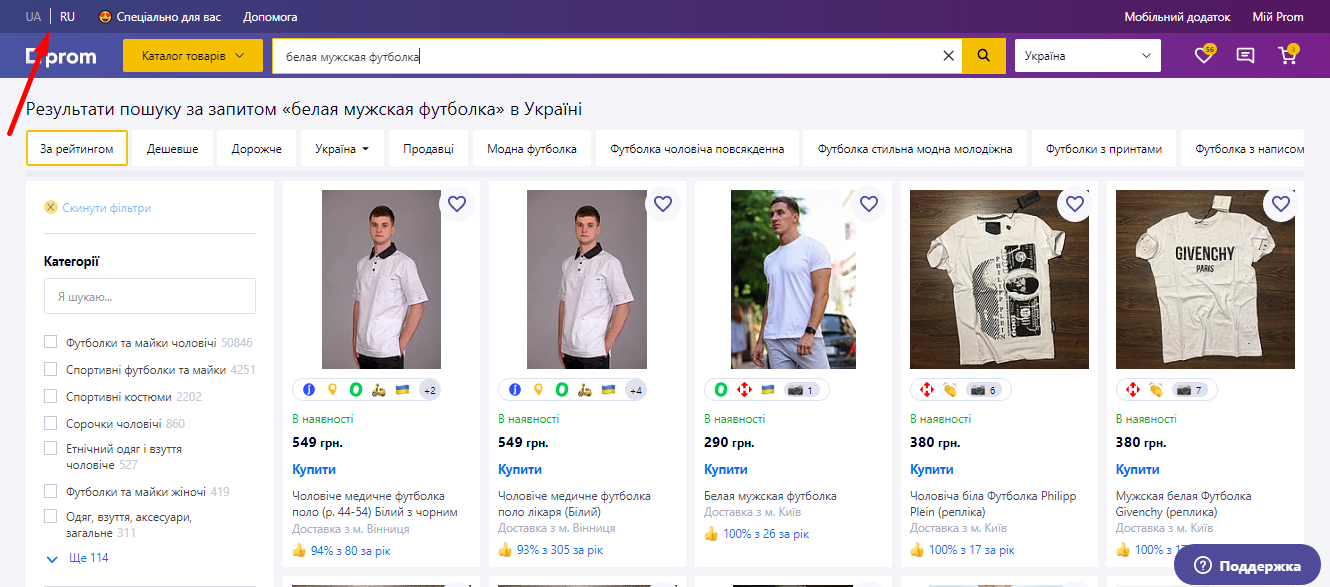Sort results by 'Дешевше'
This screenshot has width=1330, height=587.
tap(173, 149)
